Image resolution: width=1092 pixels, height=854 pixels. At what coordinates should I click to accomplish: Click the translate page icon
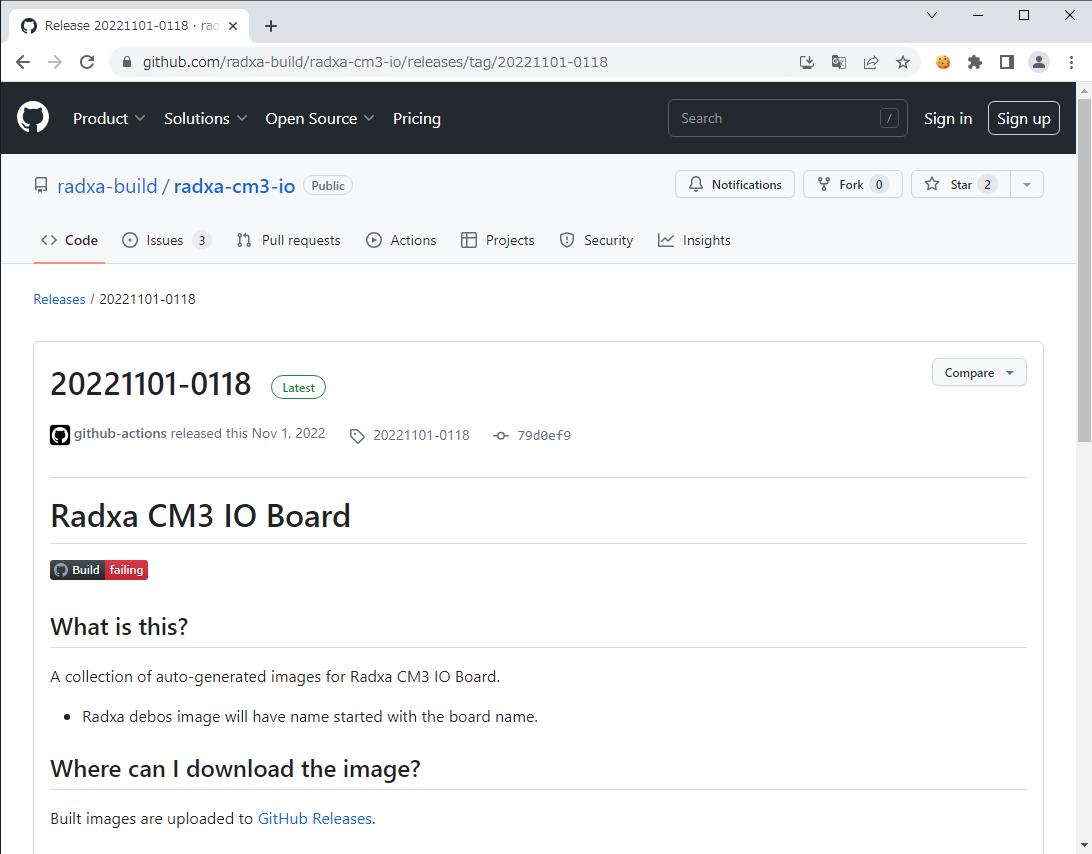pyautogui.click(x=838, y=62)
